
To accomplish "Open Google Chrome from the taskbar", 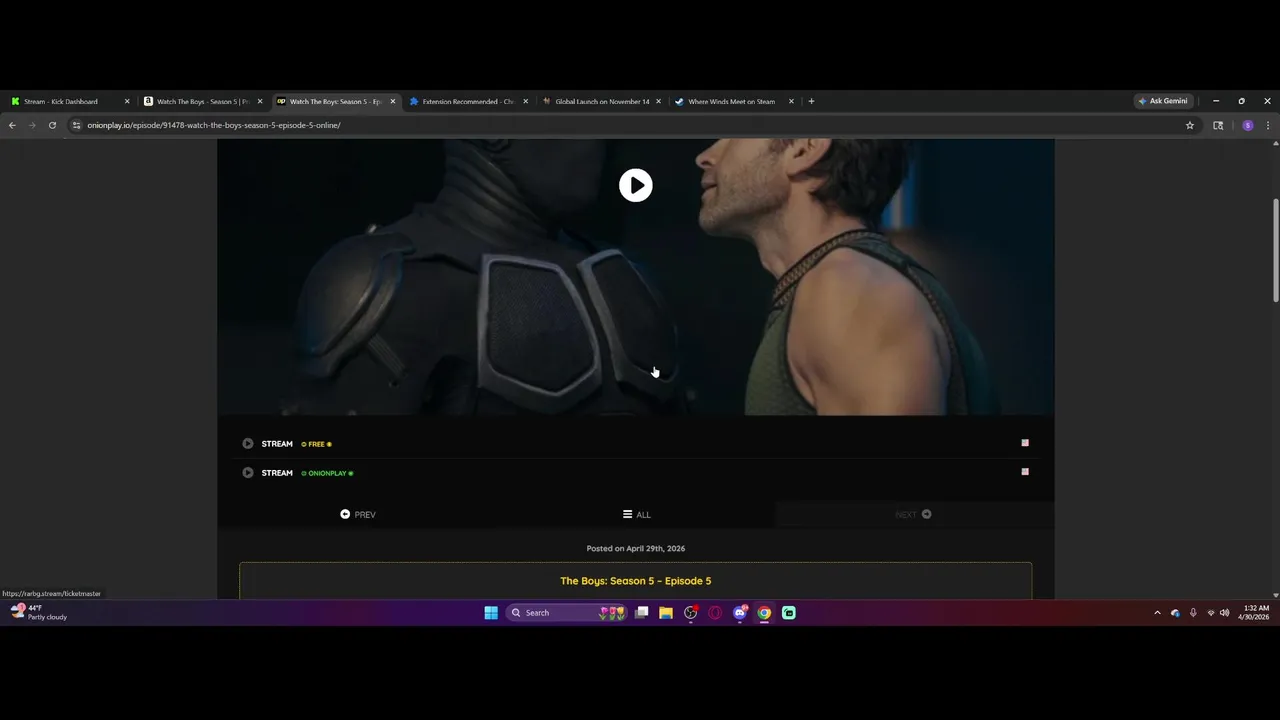I will tap(764, 613).
